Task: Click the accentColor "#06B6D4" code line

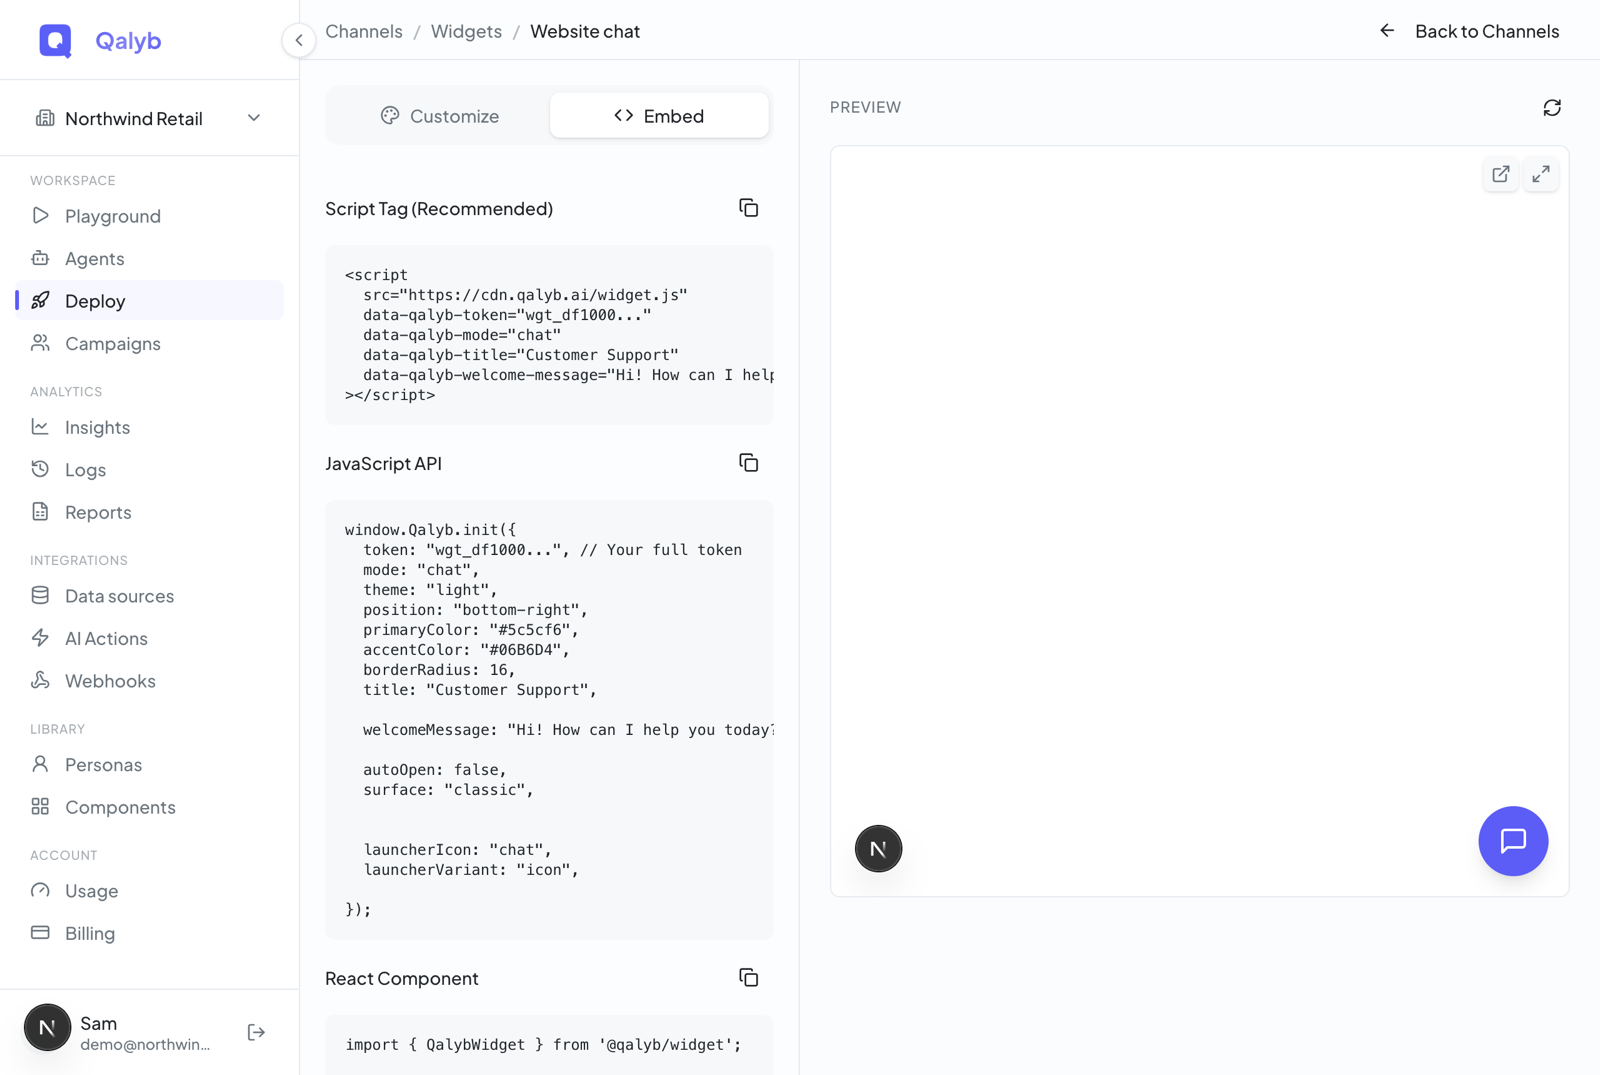Action: point(466,650)
